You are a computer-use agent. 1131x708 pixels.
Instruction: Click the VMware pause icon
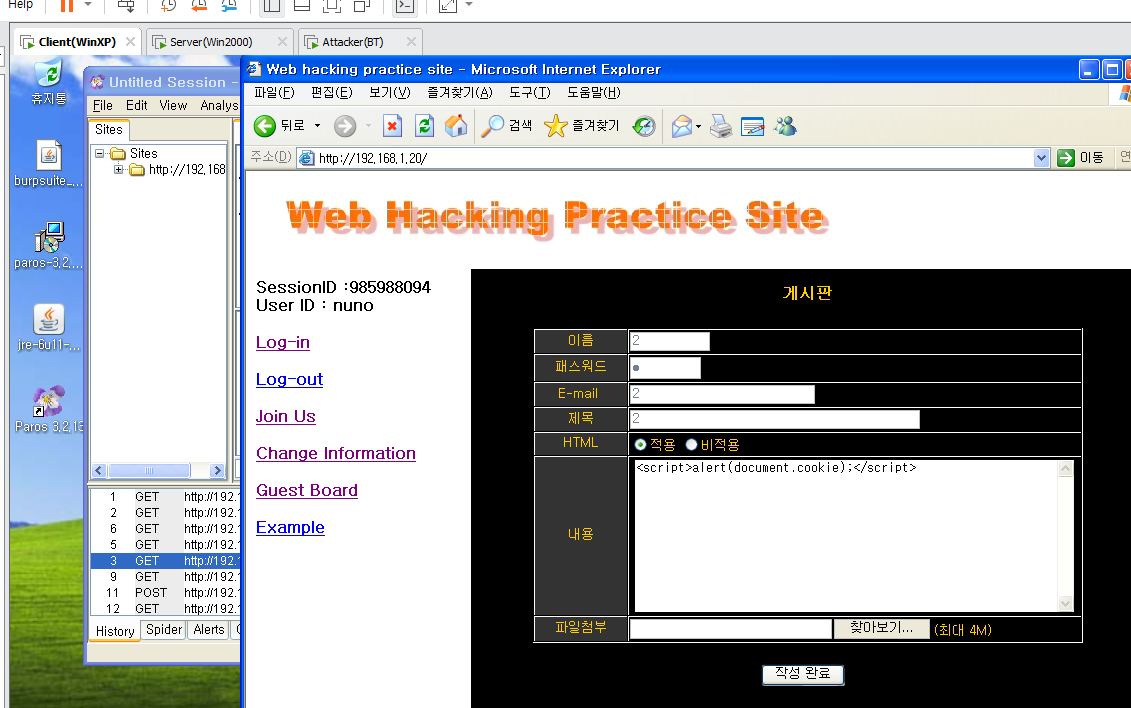(x=66, y=5)
